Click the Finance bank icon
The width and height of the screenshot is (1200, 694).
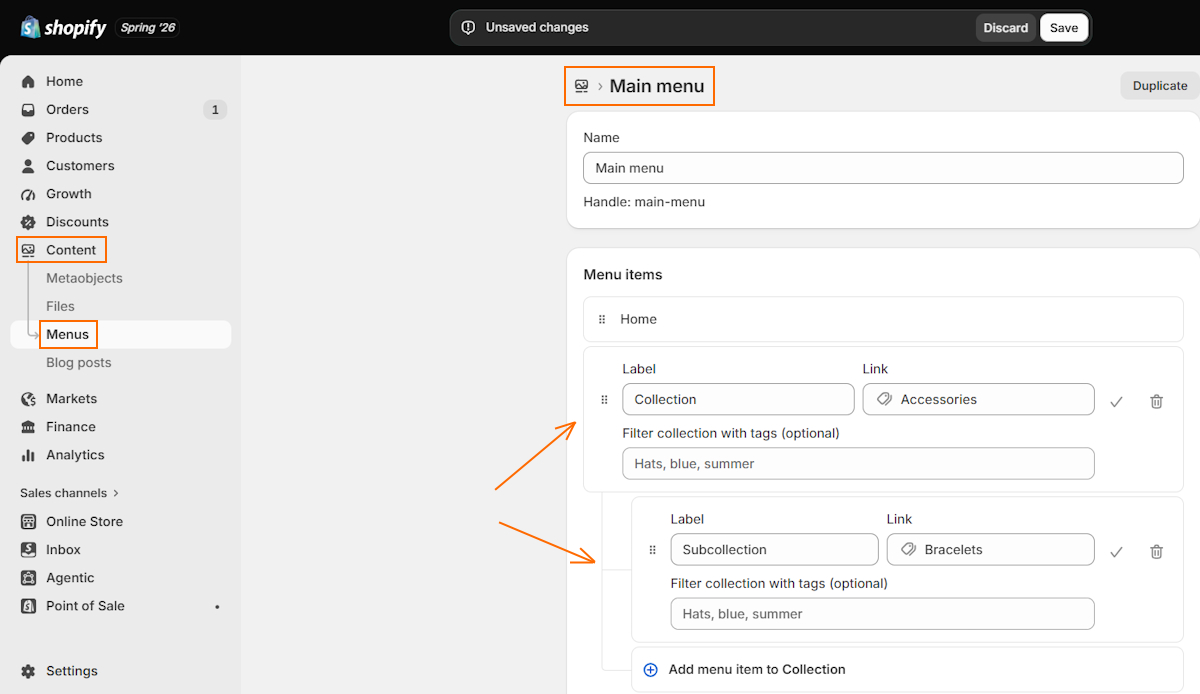[28, 427]
